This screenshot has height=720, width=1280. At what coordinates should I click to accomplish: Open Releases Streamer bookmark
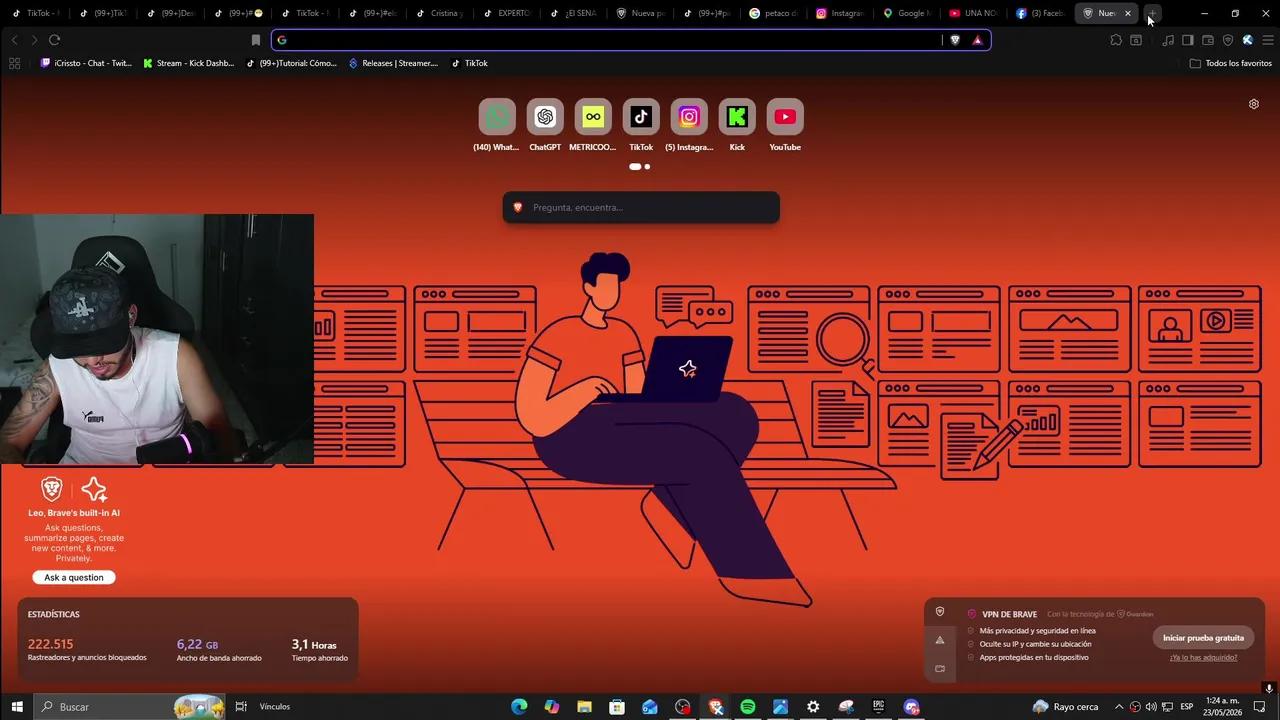(393, 63)
